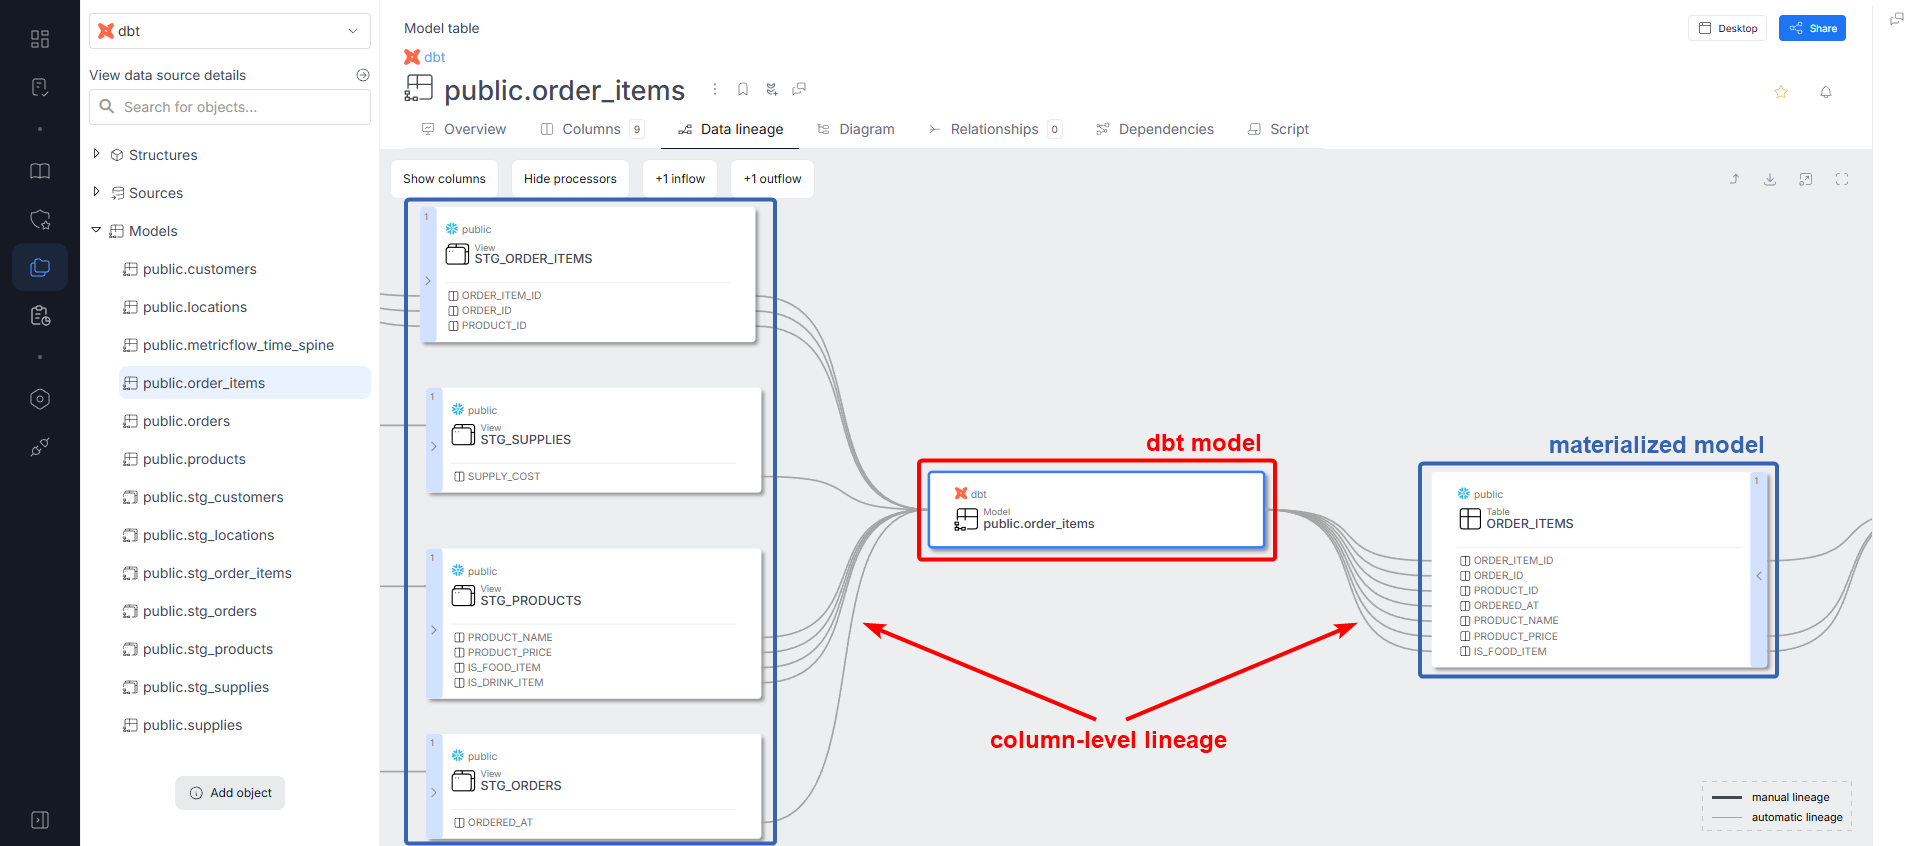The height and width of the screenshot is (846, 1920).
Task: Open the Relationships tab
Action: click(x=994, y=129)
